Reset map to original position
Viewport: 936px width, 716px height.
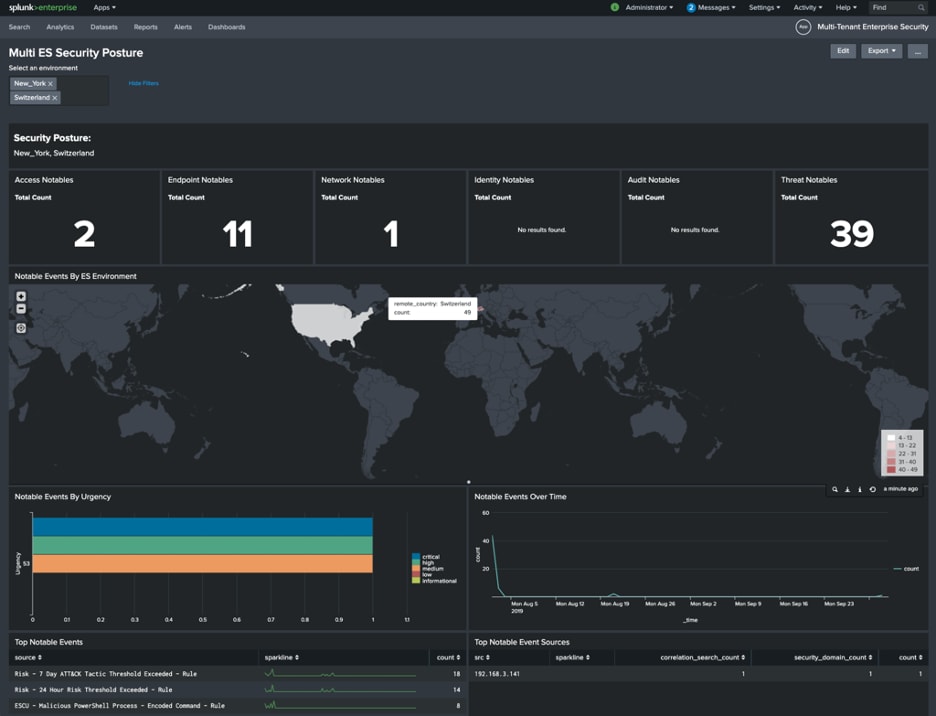21,328
